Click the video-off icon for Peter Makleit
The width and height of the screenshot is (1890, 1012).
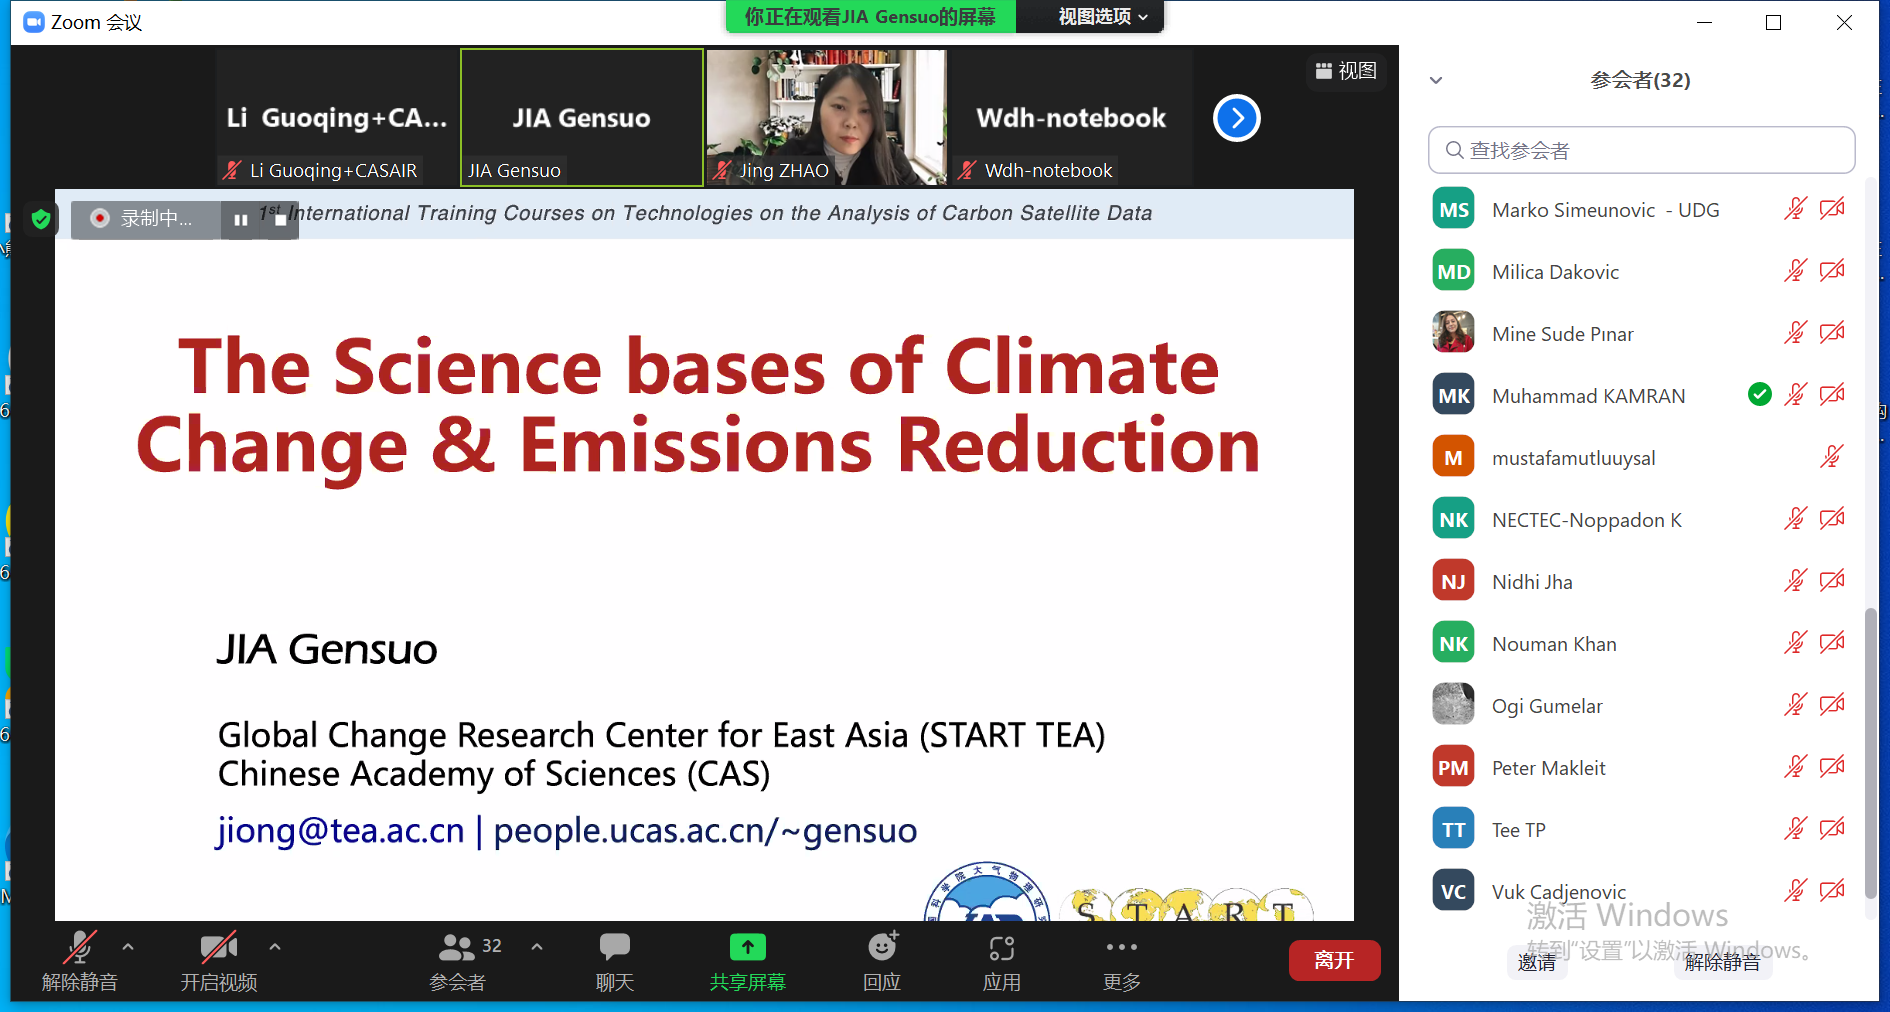pyautogui.click(x=1832, y=767)
